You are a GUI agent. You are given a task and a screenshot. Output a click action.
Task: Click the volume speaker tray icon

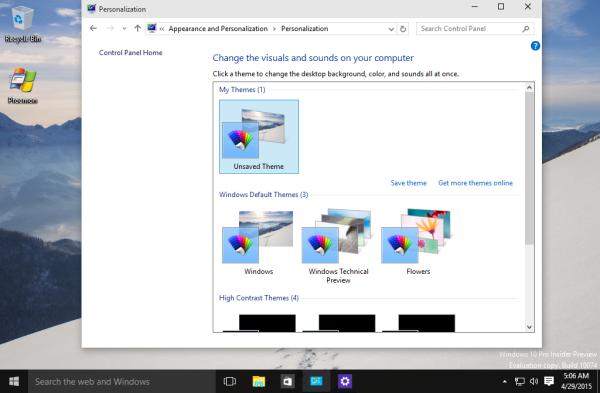[x=534, y=381]
